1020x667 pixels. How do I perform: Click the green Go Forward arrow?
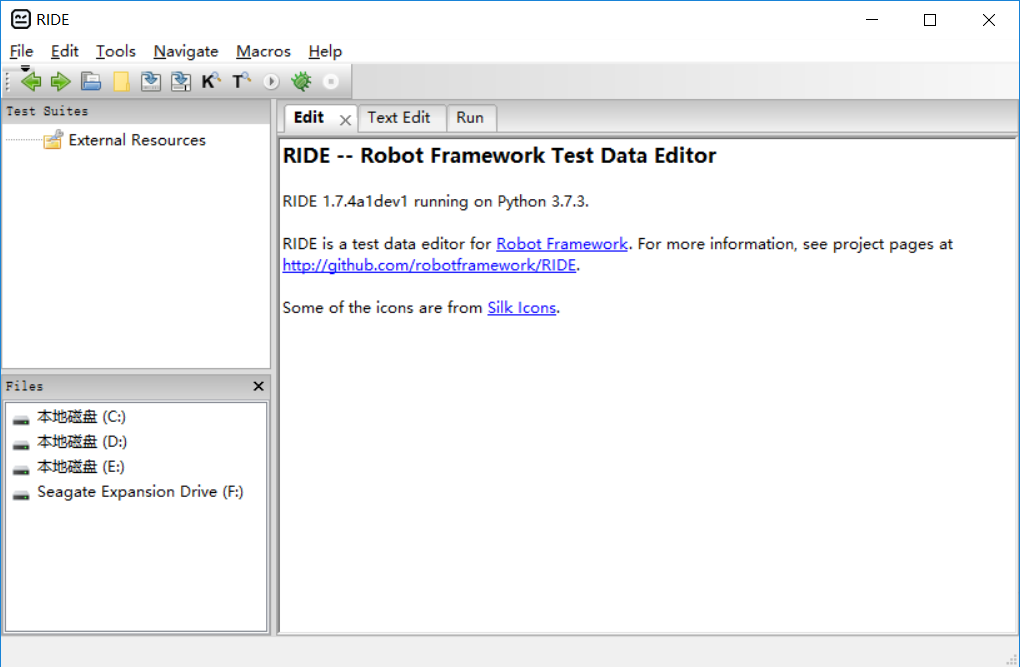click(x=60, y=81)
